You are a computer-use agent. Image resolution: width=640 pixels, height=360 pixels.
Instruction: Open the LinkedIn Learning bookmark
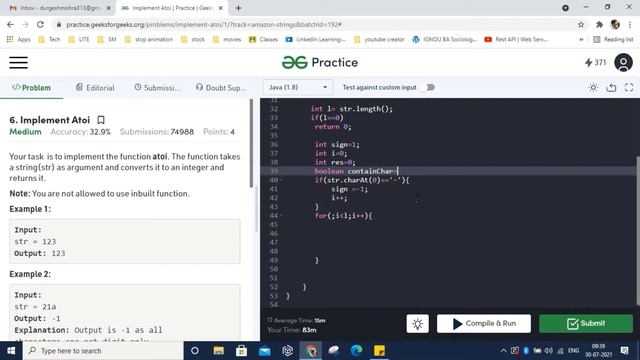tap(316, 40)
